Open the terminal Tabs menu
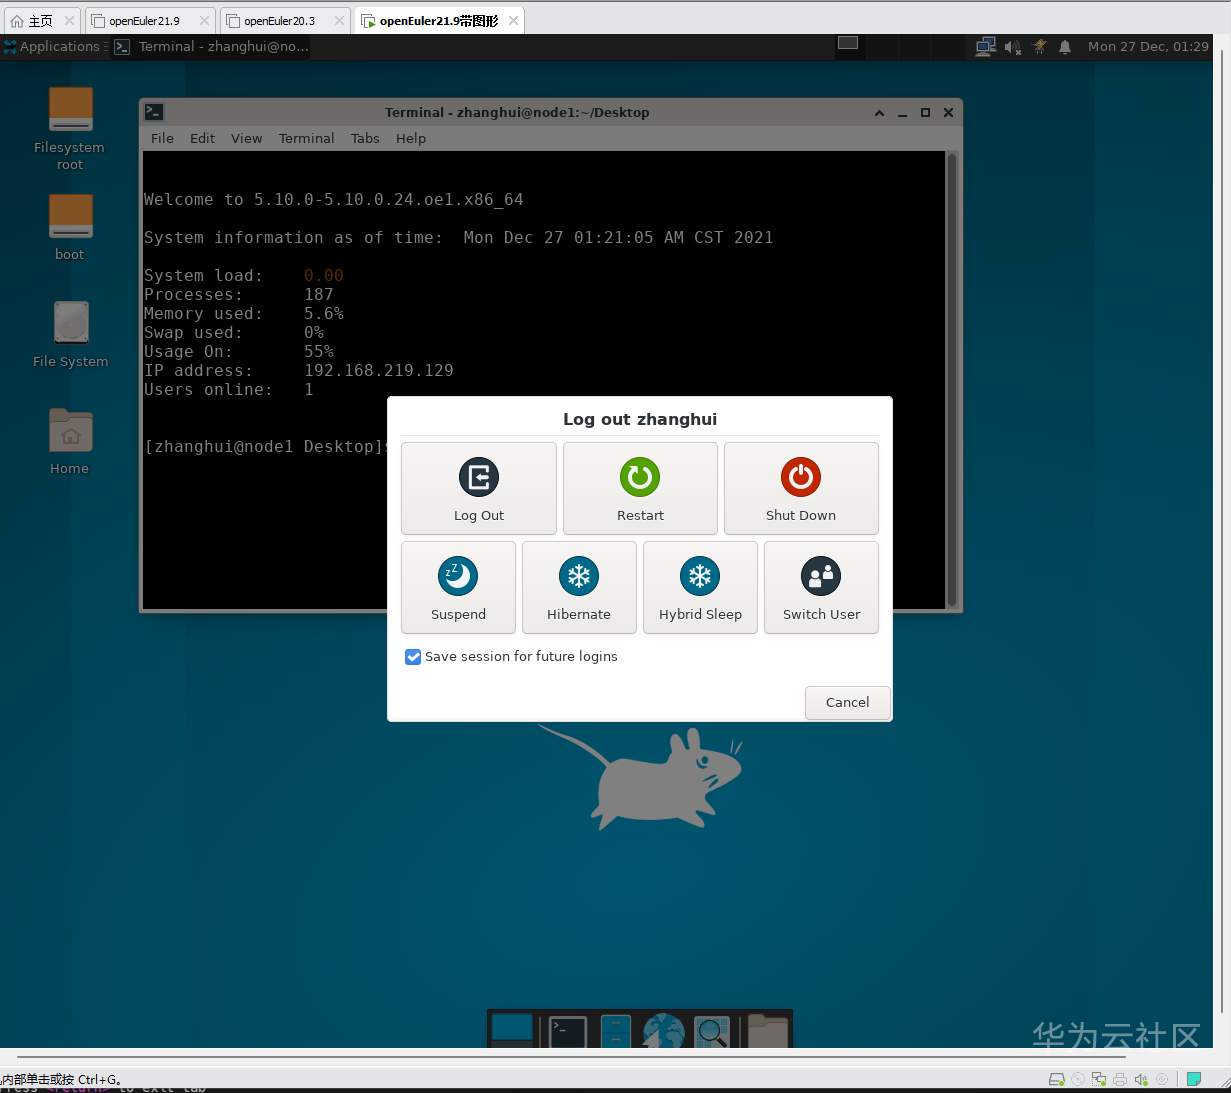The width and height of the screenshot is (1231, 1093). pyautogui.click(x=365, y=138)
